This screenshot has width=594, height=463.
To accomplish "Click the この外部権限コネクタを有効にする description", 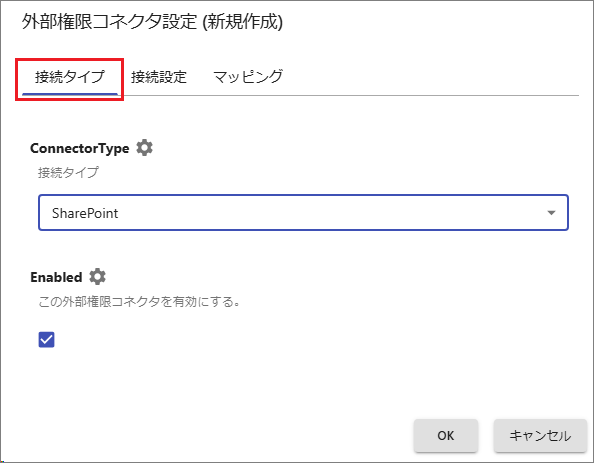I will [x=139, y=302].
